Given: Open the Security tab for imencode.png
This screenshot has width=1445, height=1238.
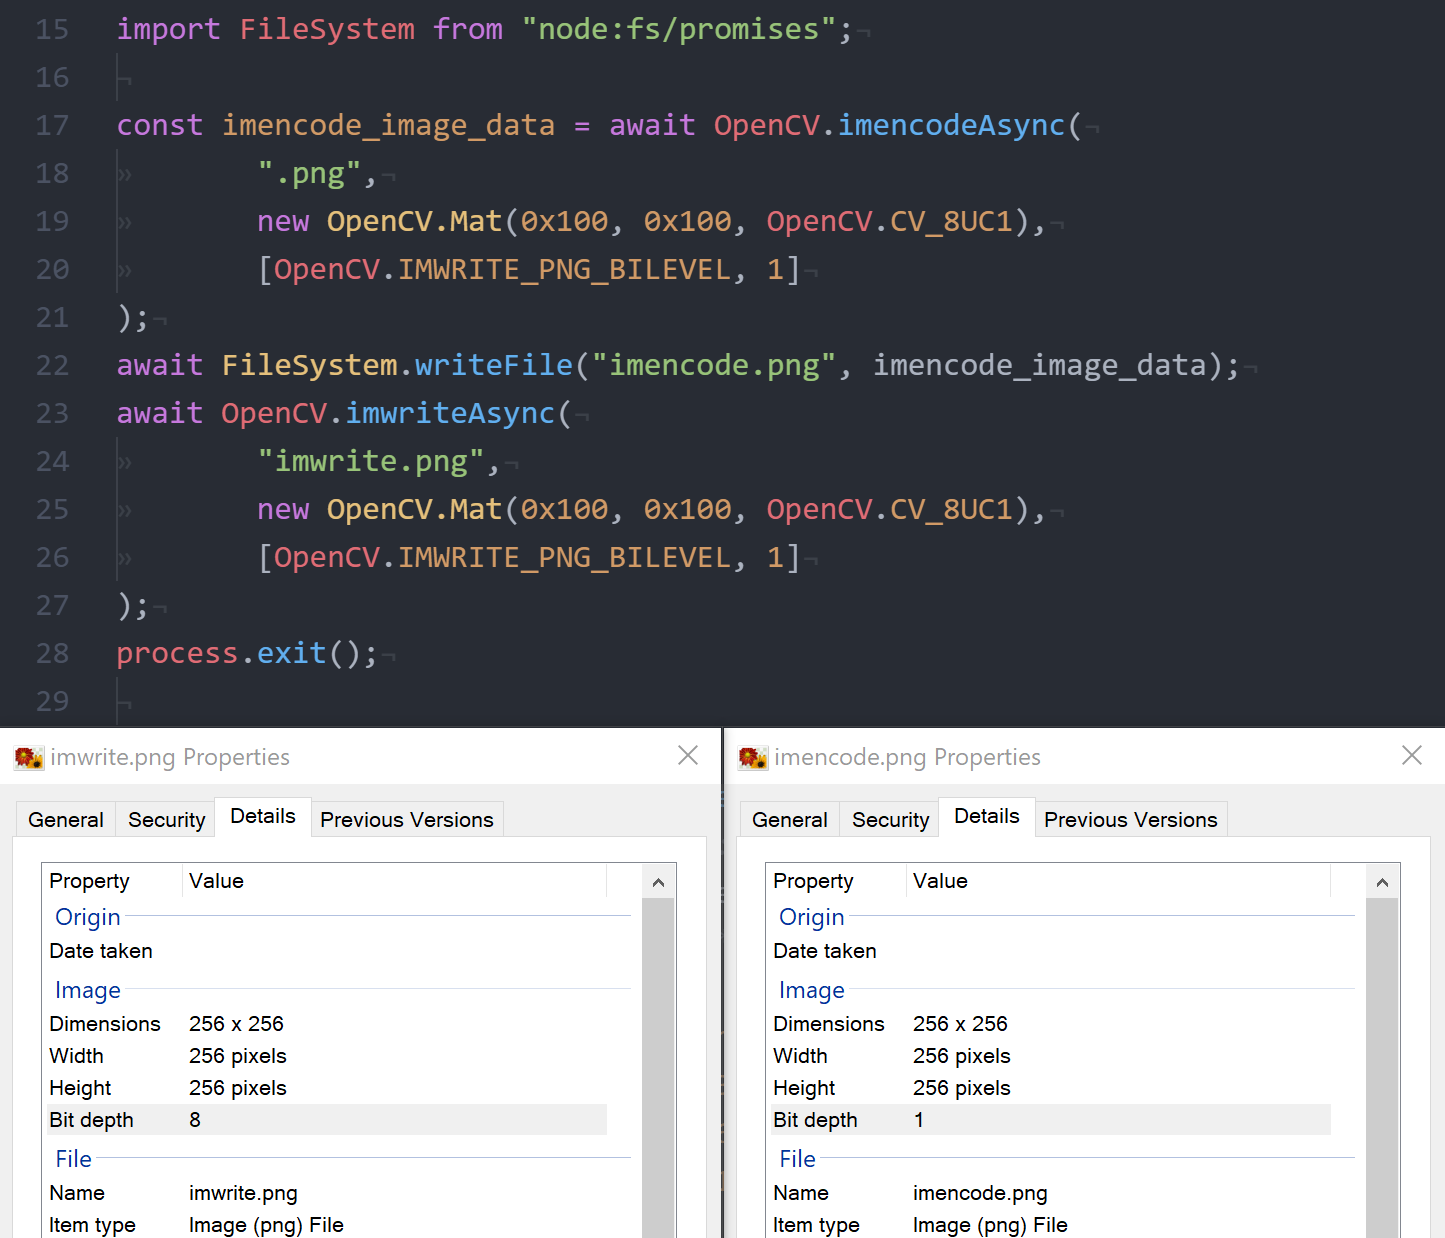Looking at the screenshot, I should tap(888, 819).
